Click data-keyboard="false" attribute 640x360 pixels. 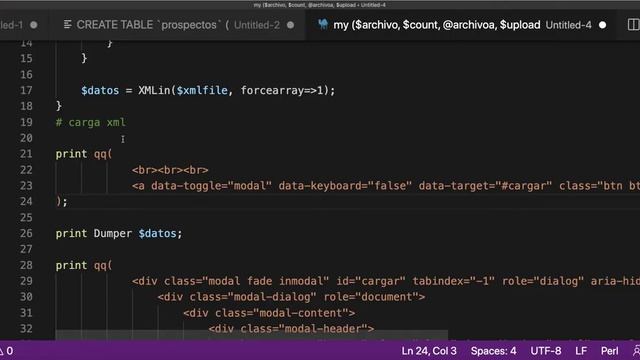point(345,186)
